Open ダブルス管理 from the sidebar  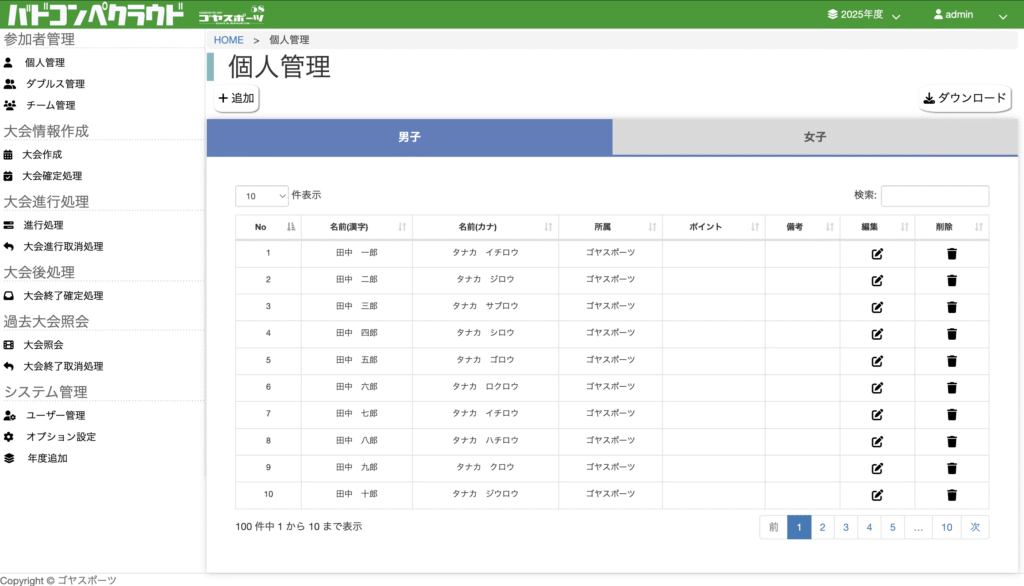55,84
